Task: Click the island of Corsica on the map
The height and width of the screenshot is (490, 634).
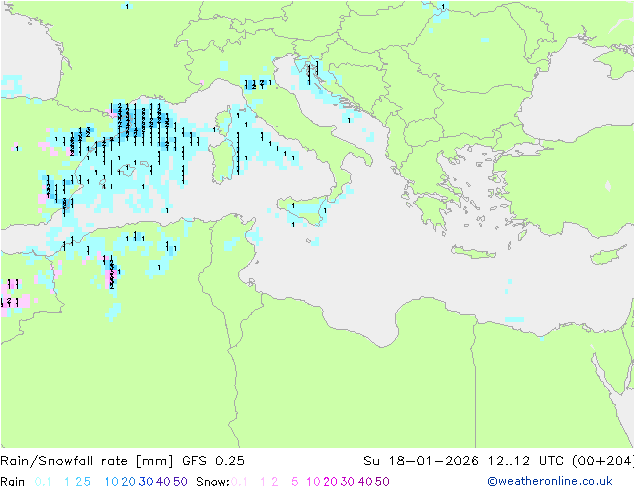Action: [223, 122]
